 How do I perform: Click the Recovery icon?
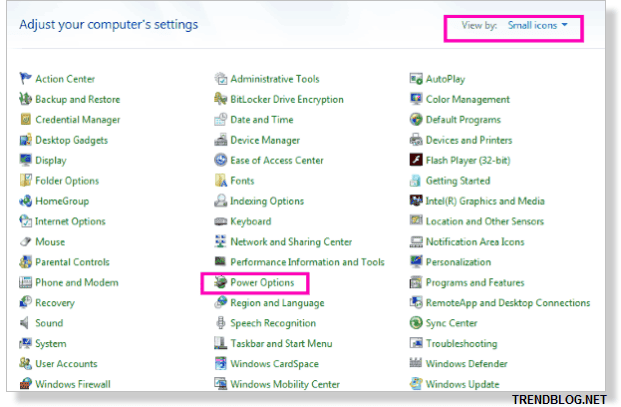[25, 302]
